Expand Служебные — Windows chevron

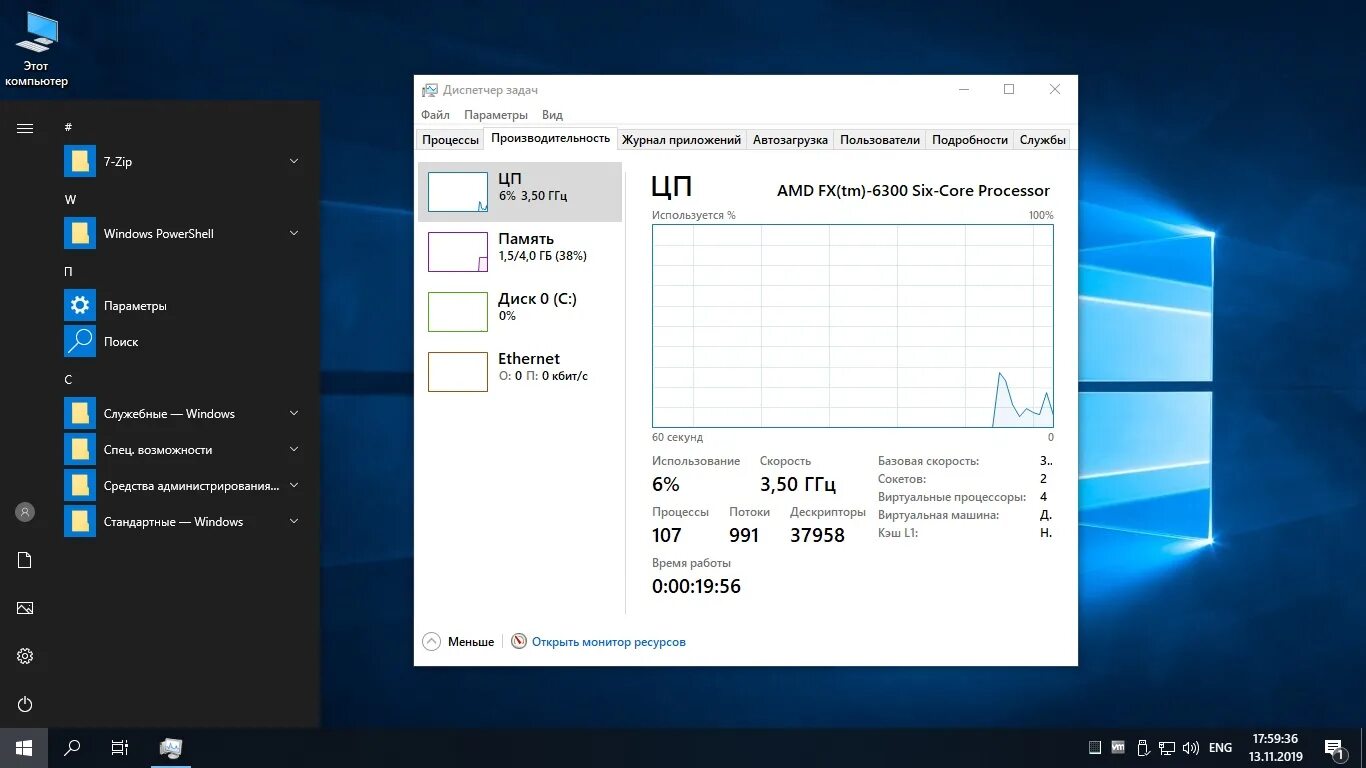coord(294,413)
